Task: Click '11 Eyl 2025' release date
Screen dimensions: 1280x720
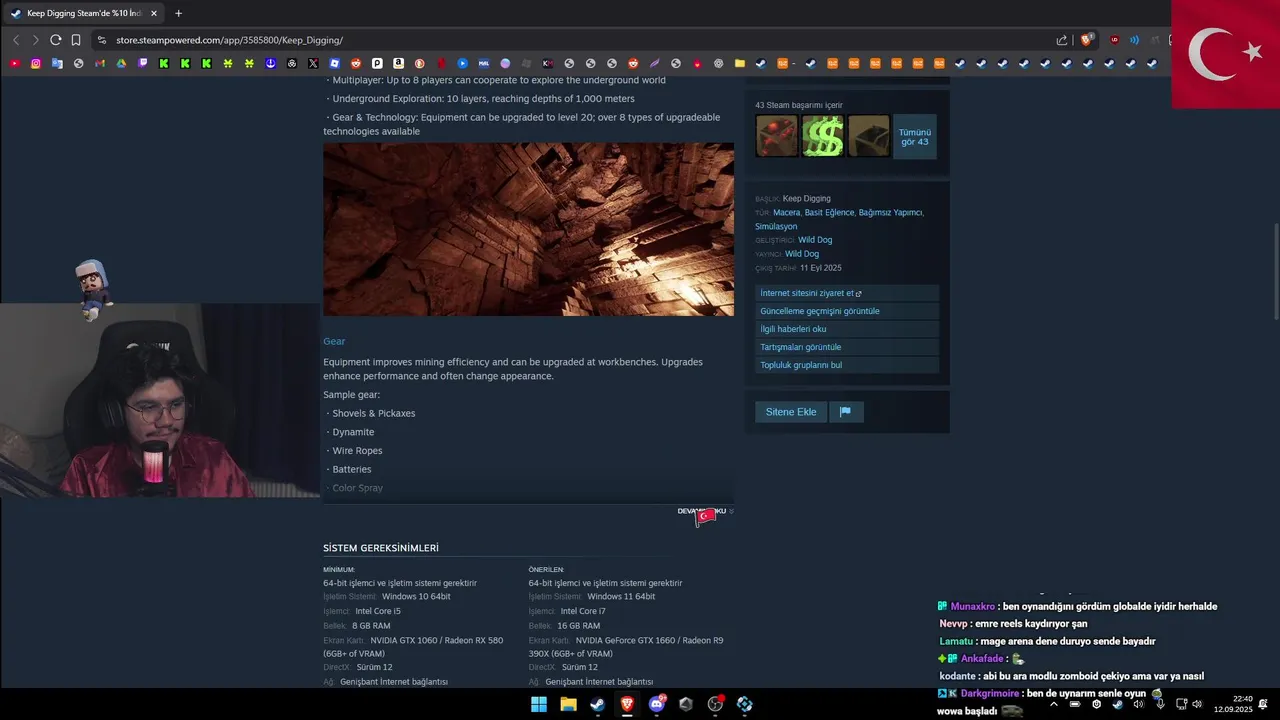Action: (820, 268)
